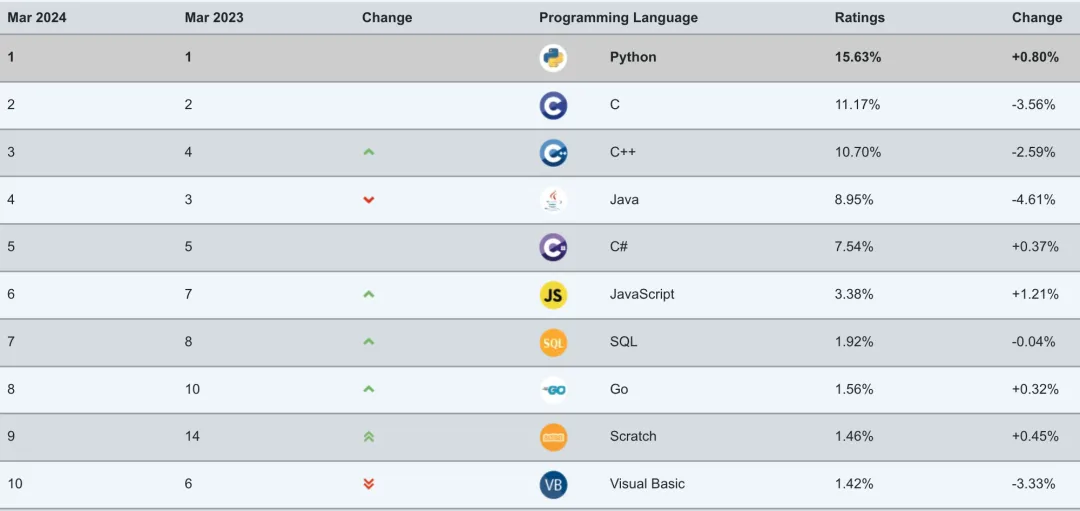
Task: Click the orange SQL logo icon
Action: 553,342
